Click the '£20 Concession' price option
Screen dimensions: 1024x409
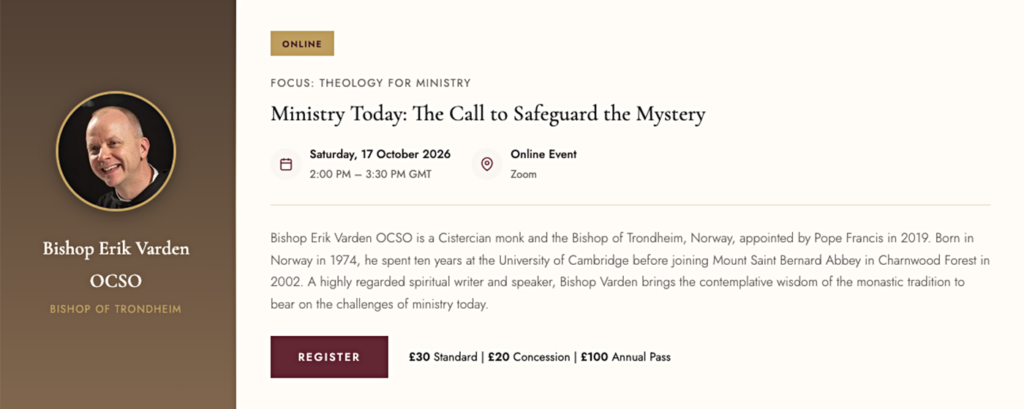529,357
